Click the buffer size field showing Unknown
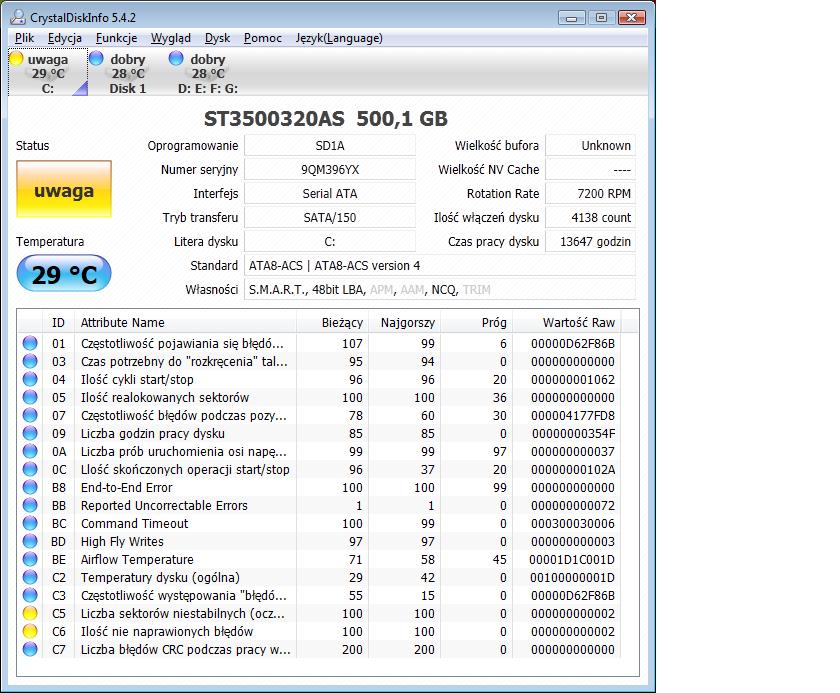Image resolution: width=840 pixels, height=693 pixels. (x=590, y=146)
